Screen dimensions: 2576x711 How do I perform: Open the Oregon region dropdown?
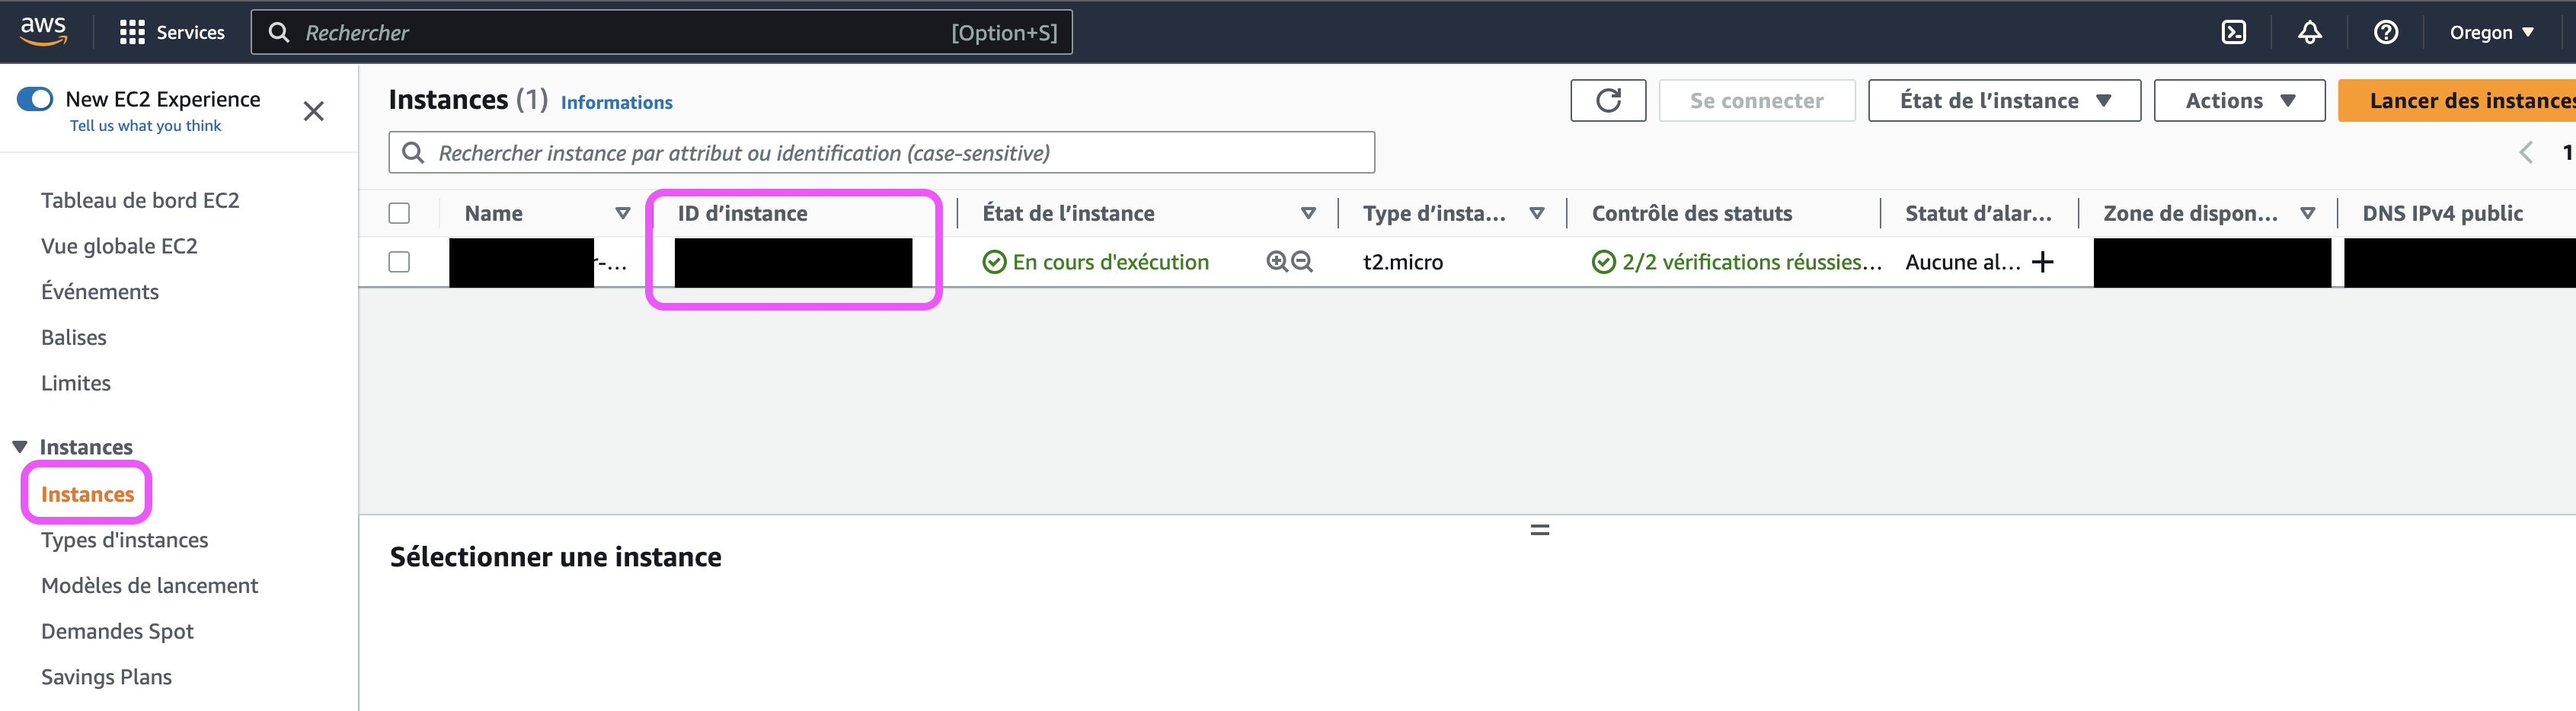(x=2492, y=32)
